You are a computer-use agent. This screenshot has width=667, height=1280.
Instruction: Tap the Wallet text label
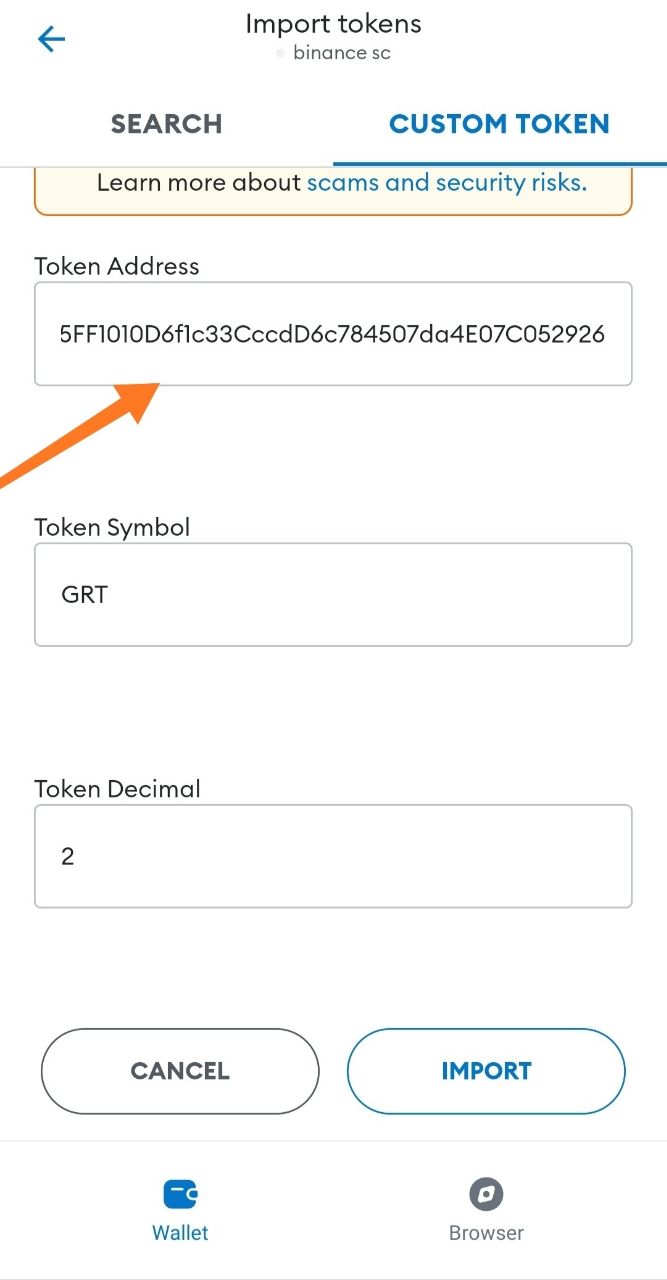click(x=180, y=1233)
